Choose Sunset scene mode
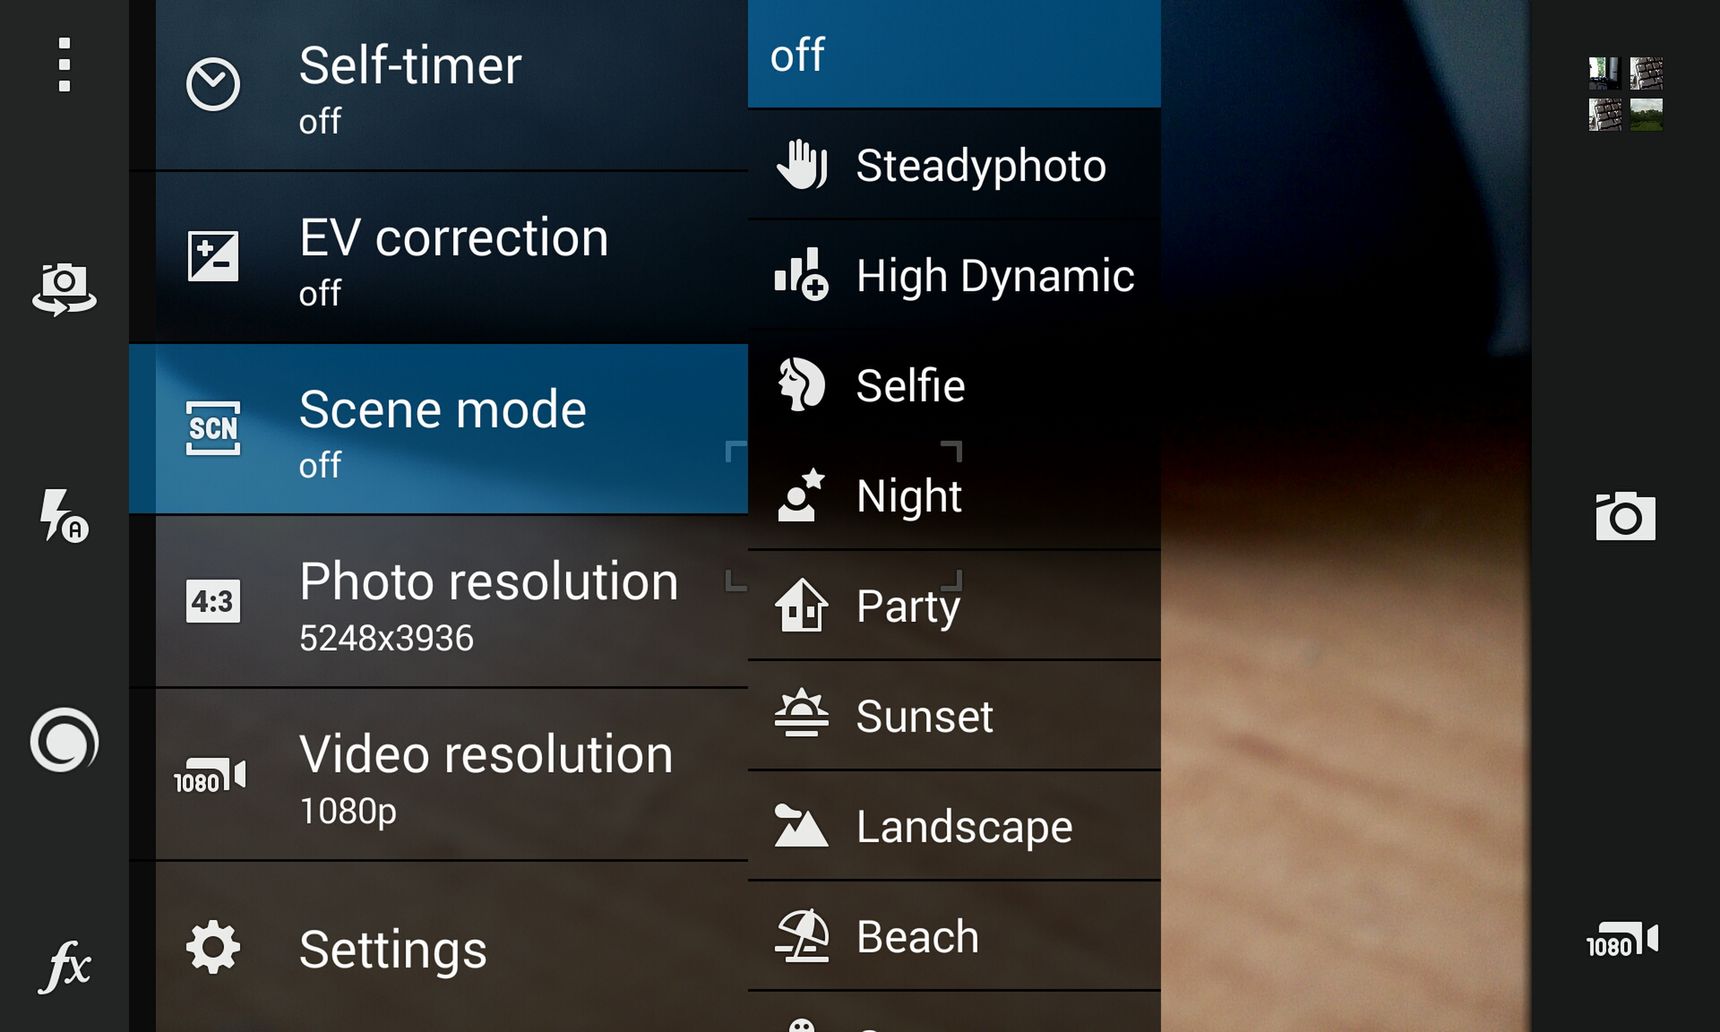1720x1032 pixels. [954, 716]
